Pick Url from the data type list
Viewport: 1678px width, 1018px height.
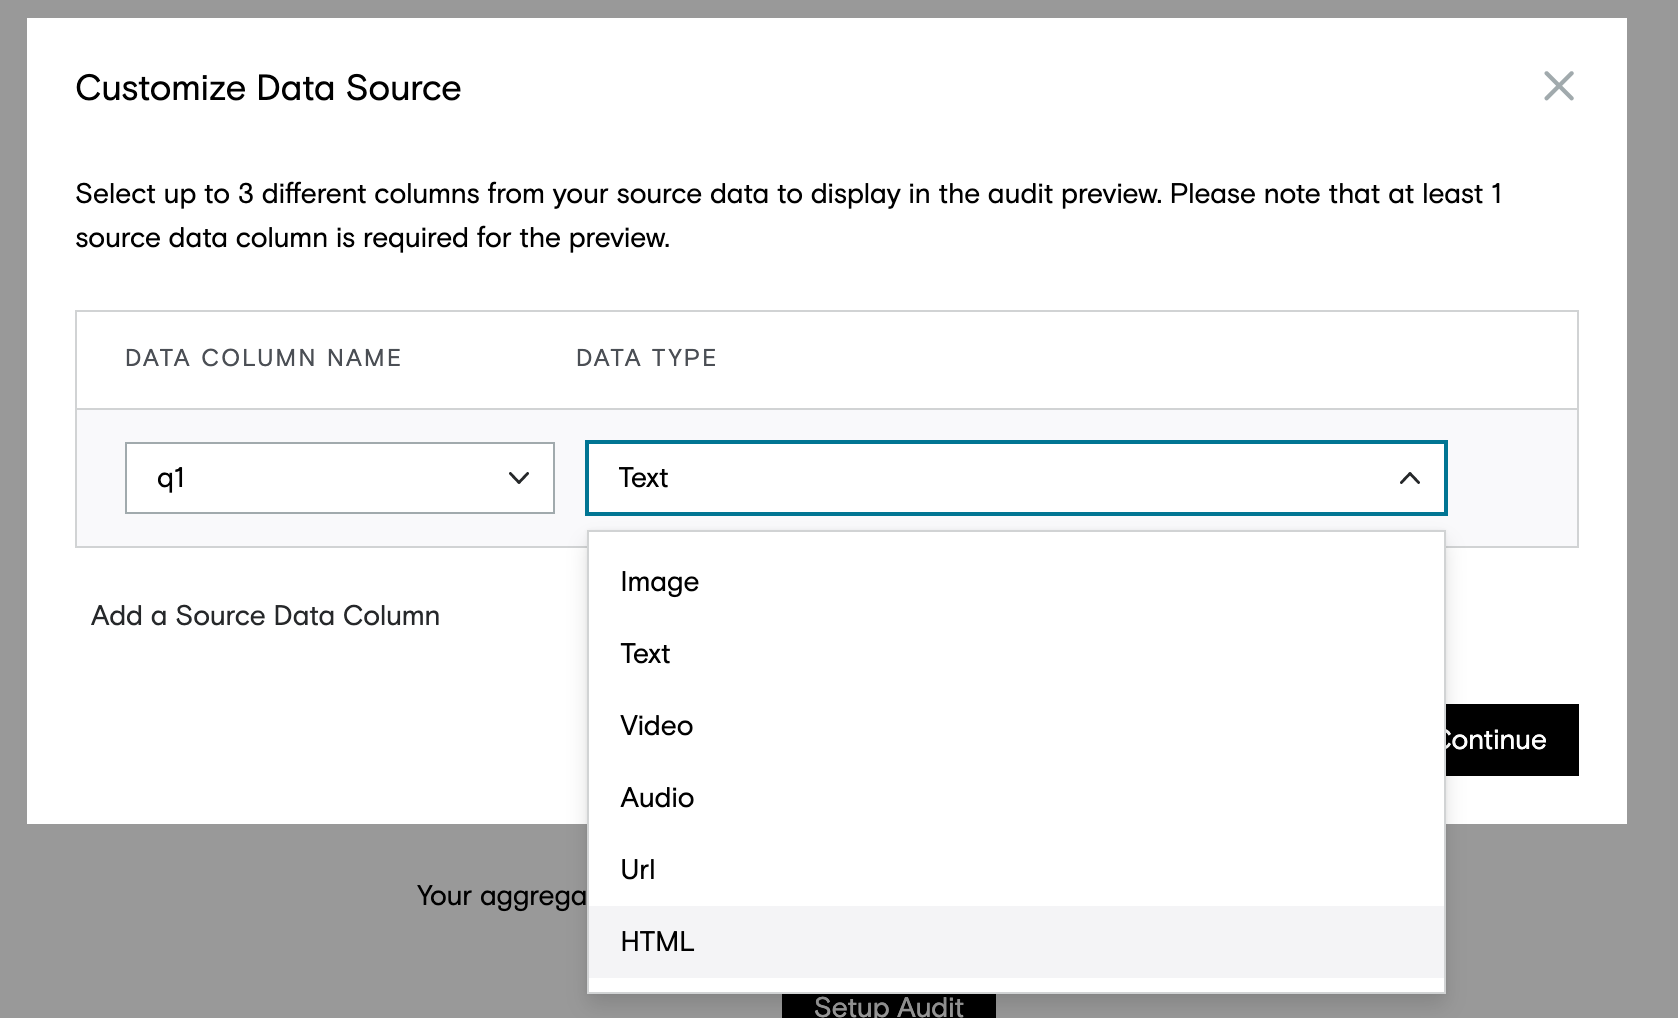[x=1016, y=870]
